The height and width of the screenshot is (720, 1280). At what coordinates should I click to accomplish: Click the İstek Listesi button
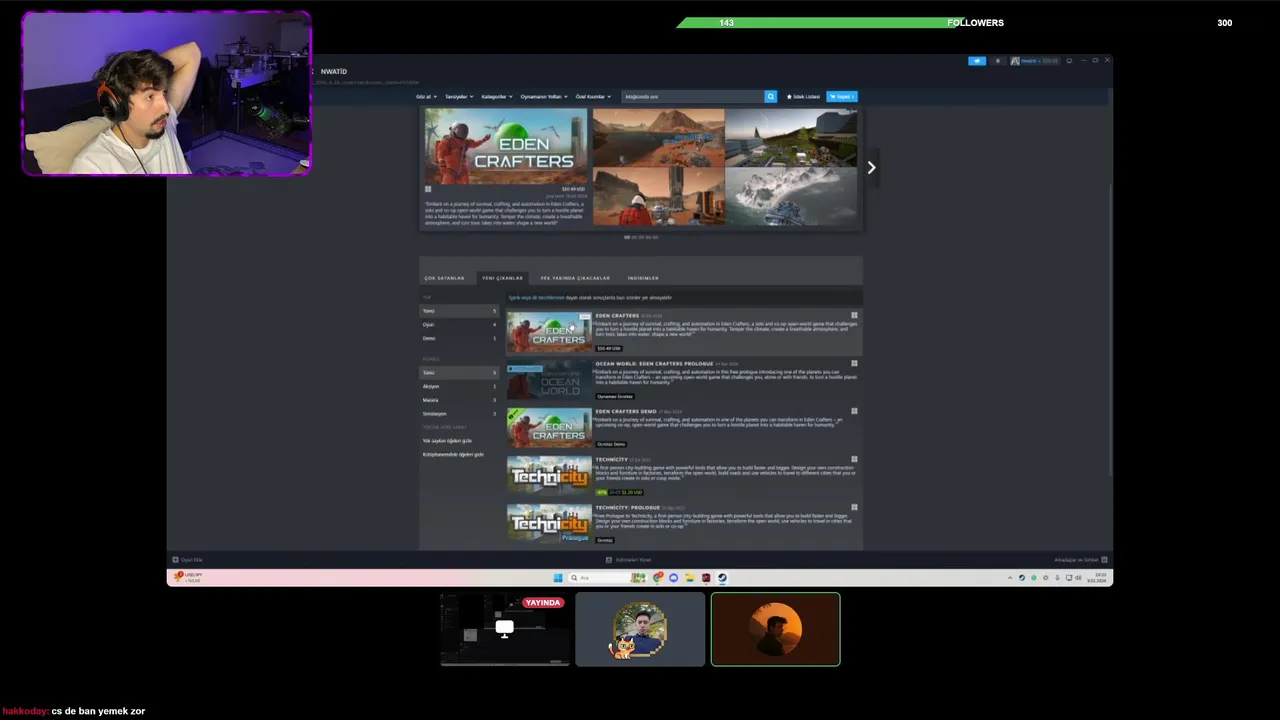click(x=803, y=97)
